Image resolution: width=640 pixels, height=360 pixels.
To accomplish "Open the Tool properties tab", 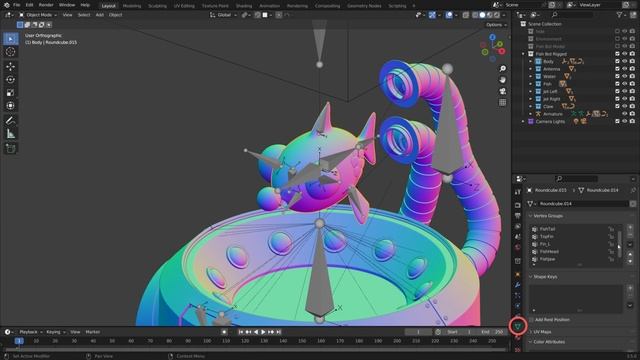I will [518, 192].
